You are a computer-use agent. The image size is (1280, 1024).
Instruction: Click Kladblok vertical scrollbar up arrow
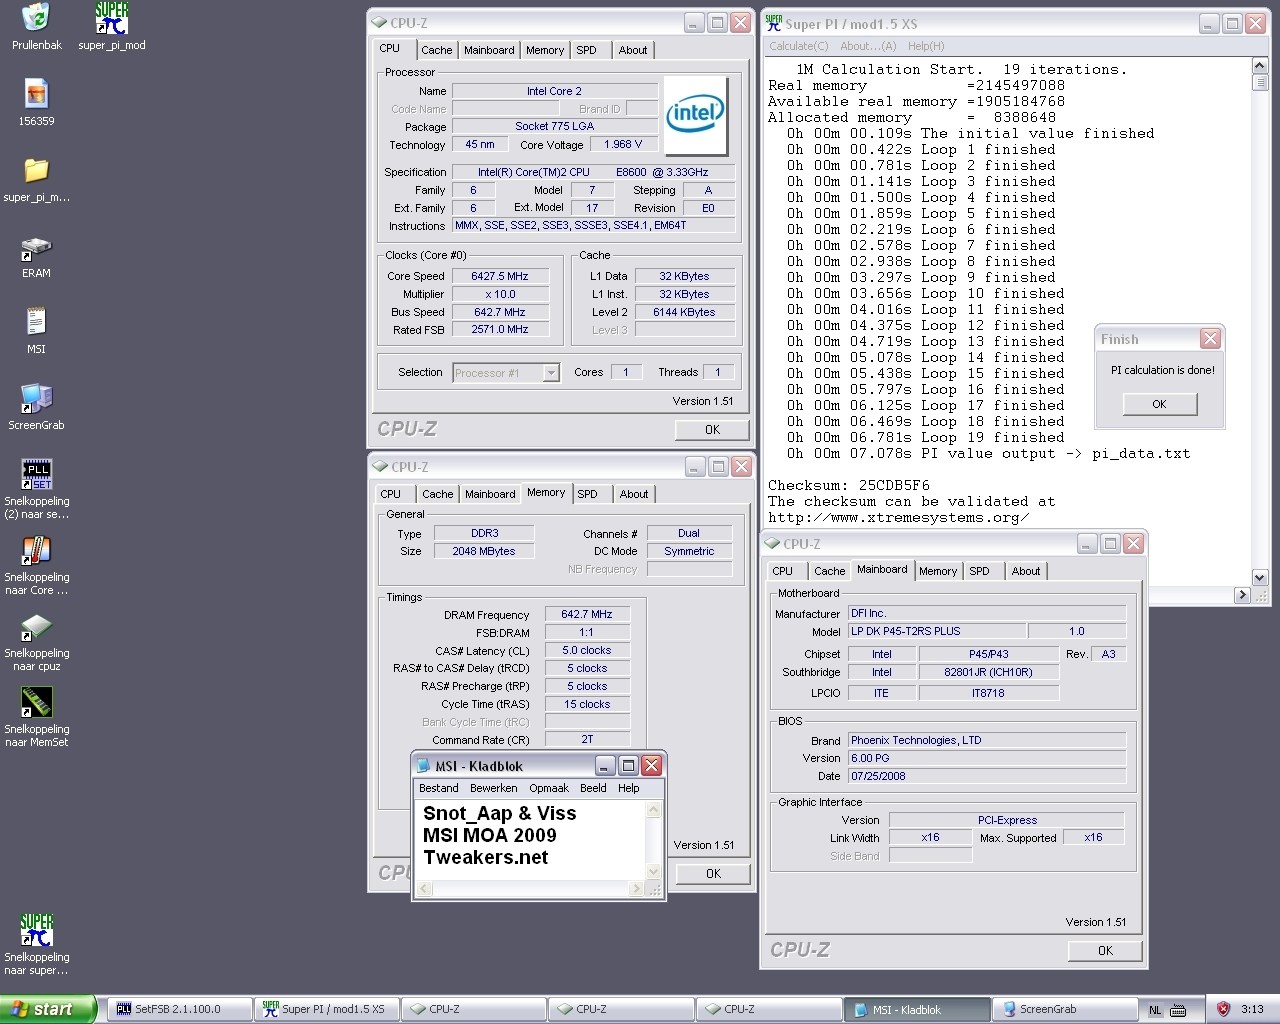[x=655, y=809]
